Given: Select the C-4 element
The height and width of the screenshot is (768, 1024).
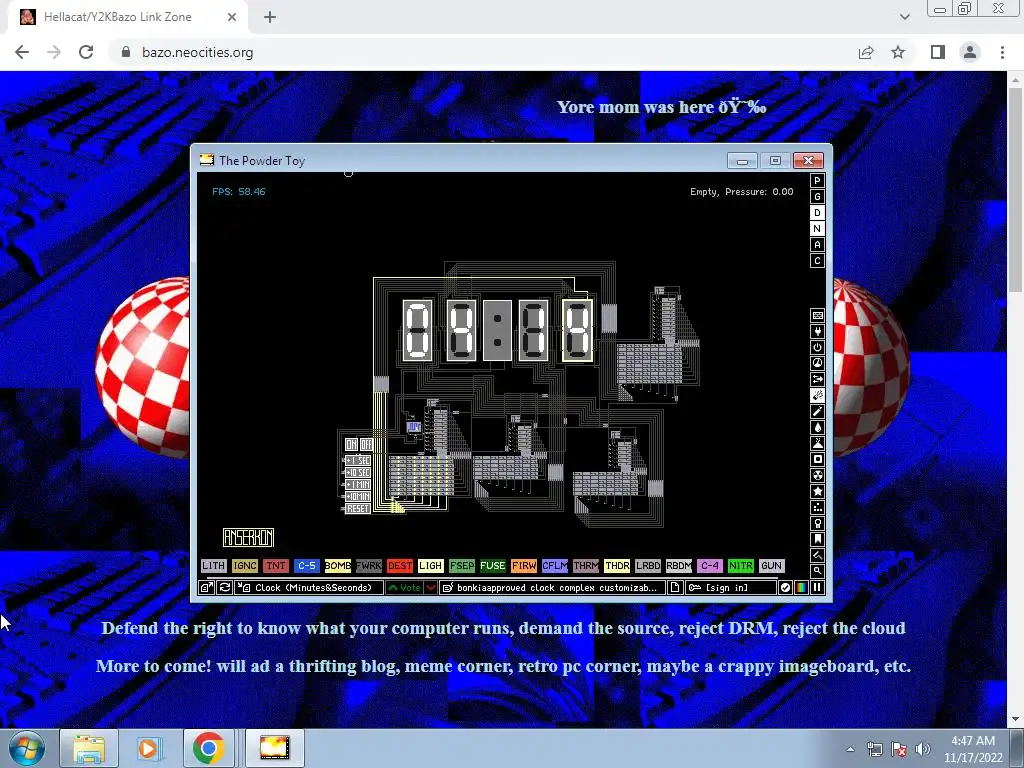Looking at the screenshot, I should (710, 566).
